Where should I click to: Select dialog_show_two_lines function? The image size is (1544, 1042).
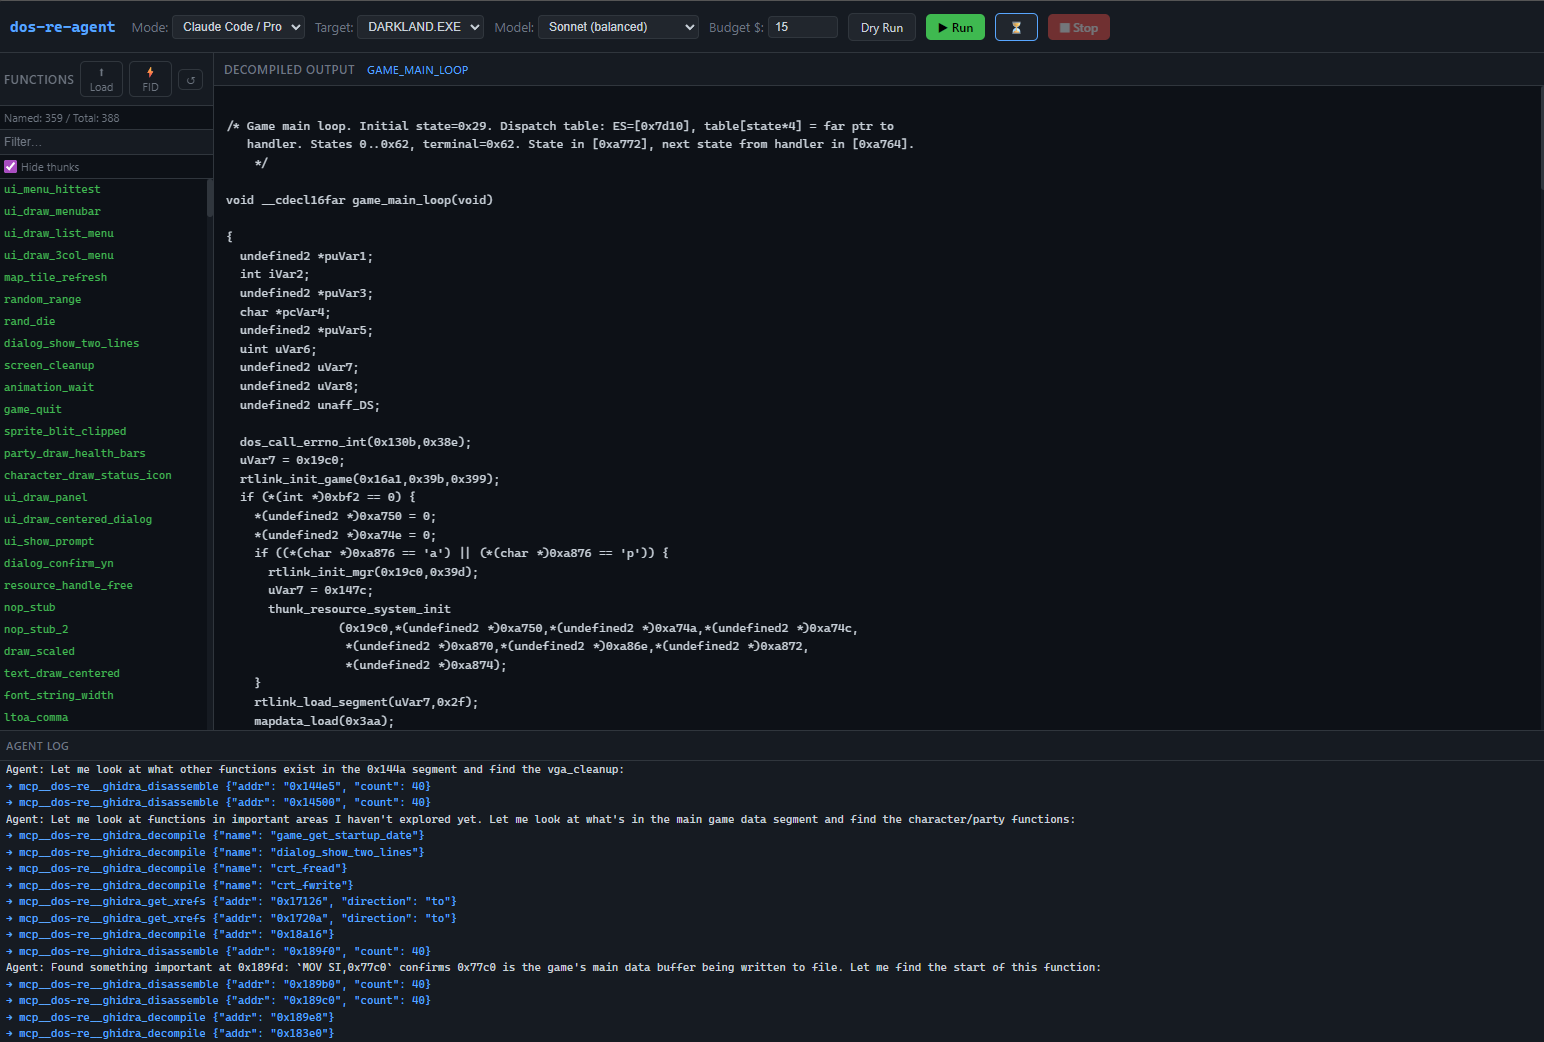pos(71,343)
